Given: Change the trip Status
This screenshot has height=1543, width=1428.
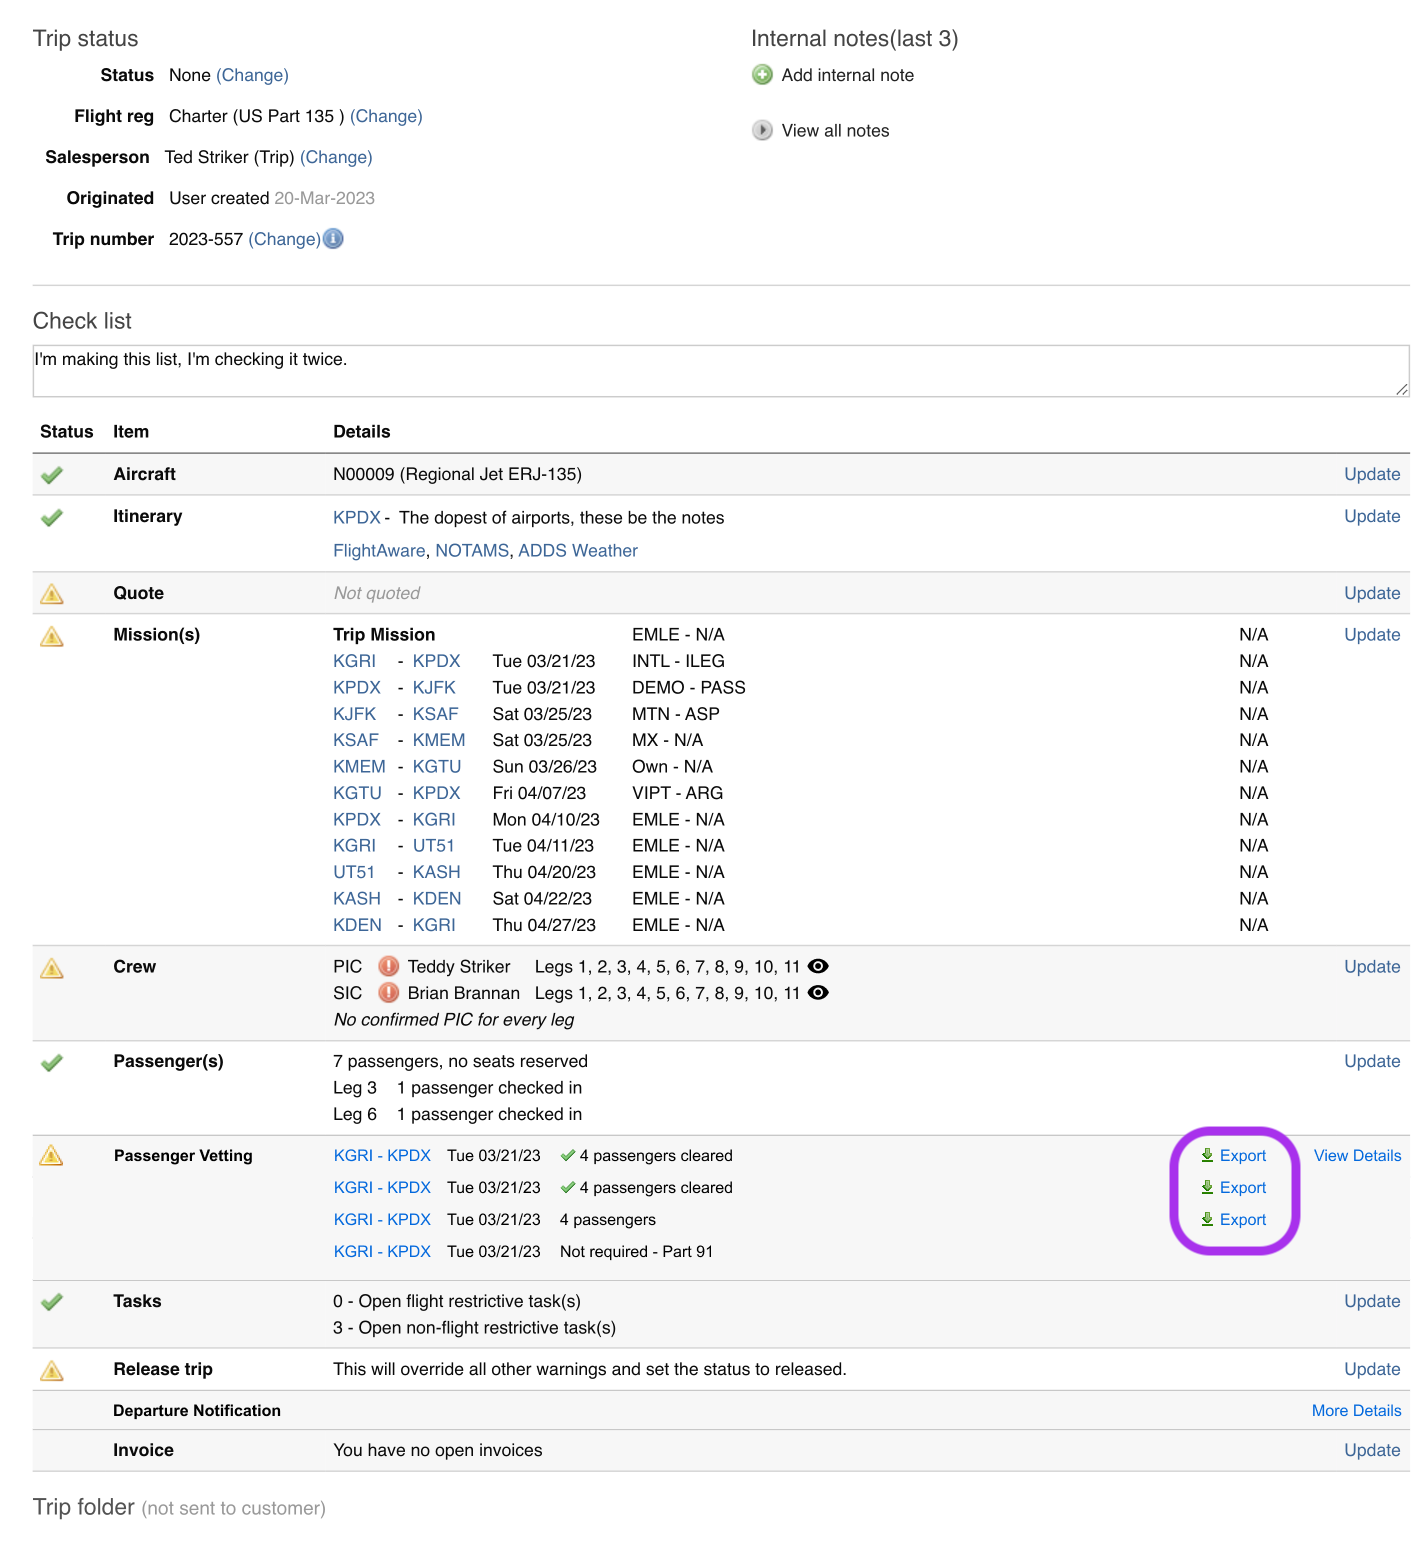Looking at the screenshot, I should point(252,75).
